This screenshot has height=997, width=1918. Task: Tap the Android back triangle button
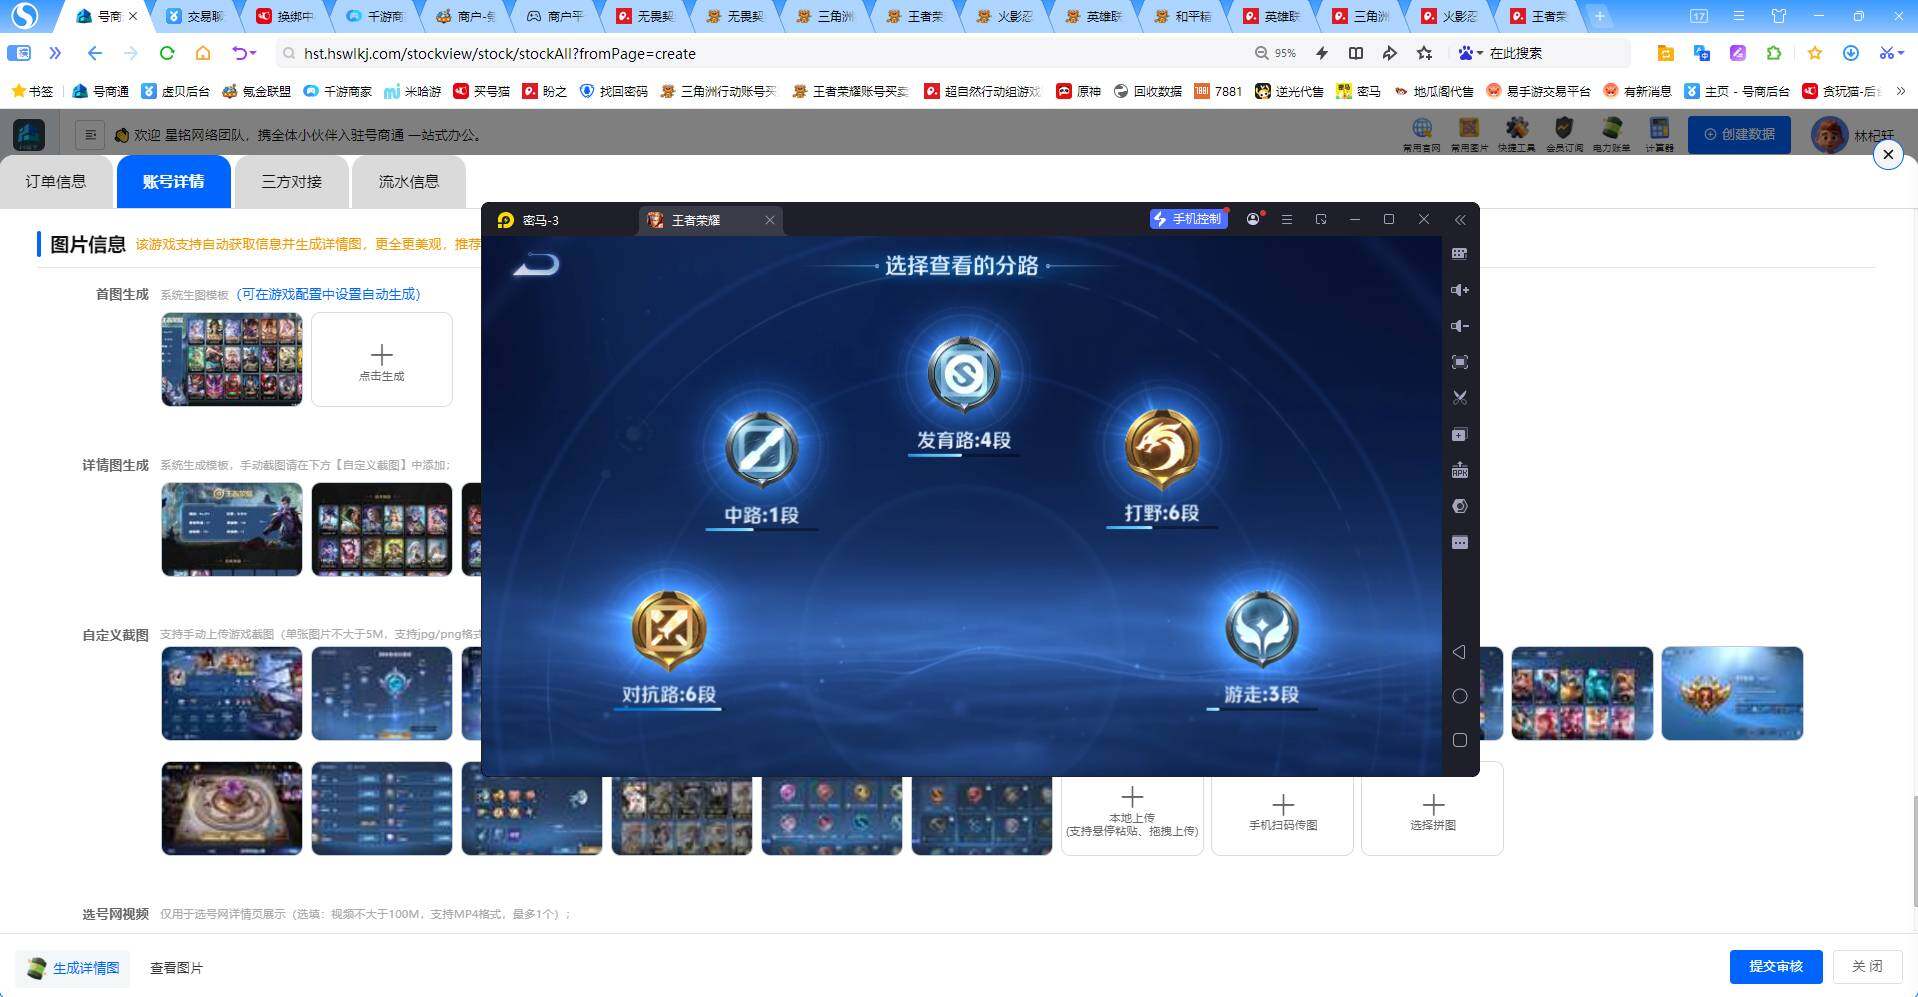pyautogui.click(x=1460, y=652)
